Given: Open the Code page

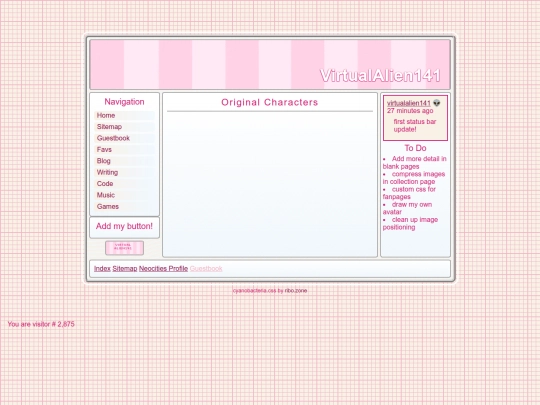Looking at the screenshot, I should 124,184.
